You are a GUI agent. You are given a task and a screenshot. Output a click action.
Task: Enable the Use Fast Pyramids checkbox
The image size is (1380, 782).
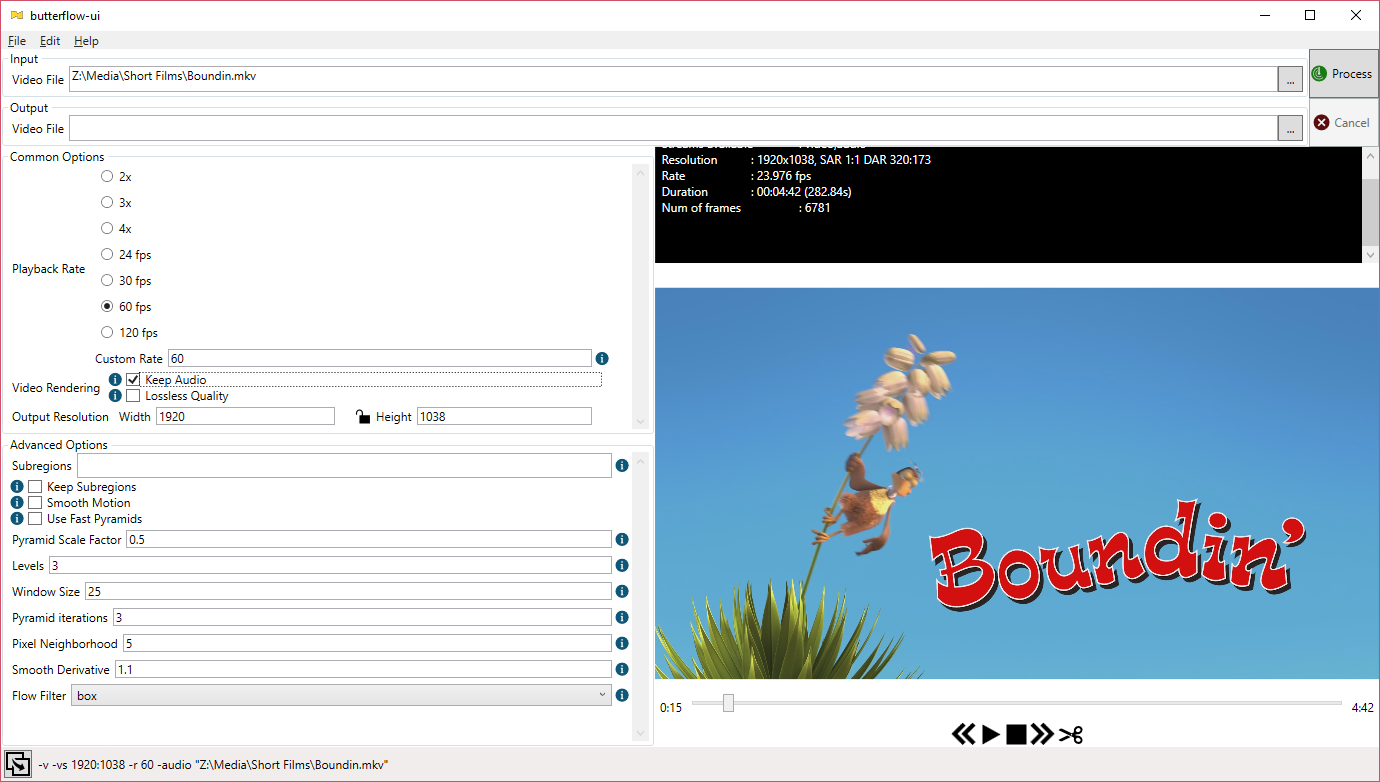pyautogui.click(x=35, y=519)
